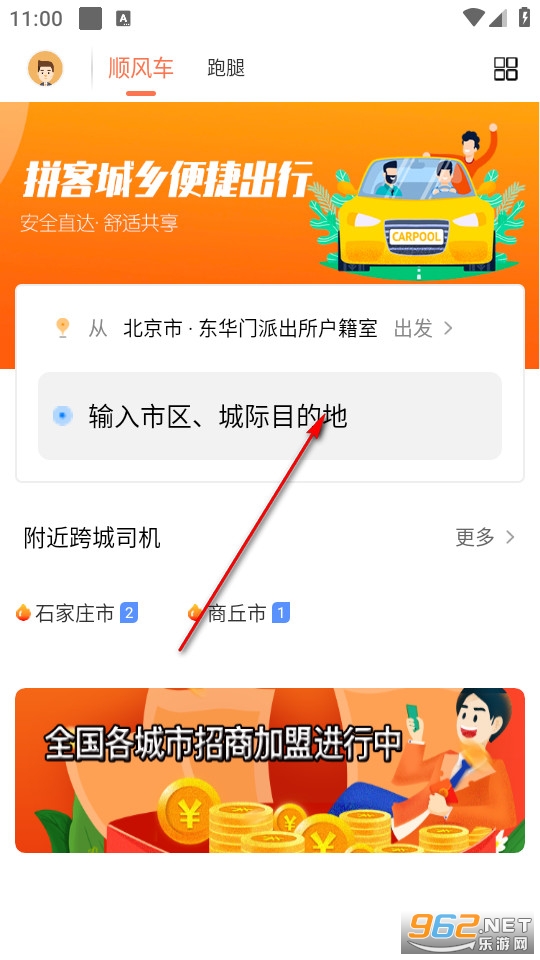Tap the blue badge 1 next to 商丘市
This screenshot has height=960, width=540.
[280, 613]
